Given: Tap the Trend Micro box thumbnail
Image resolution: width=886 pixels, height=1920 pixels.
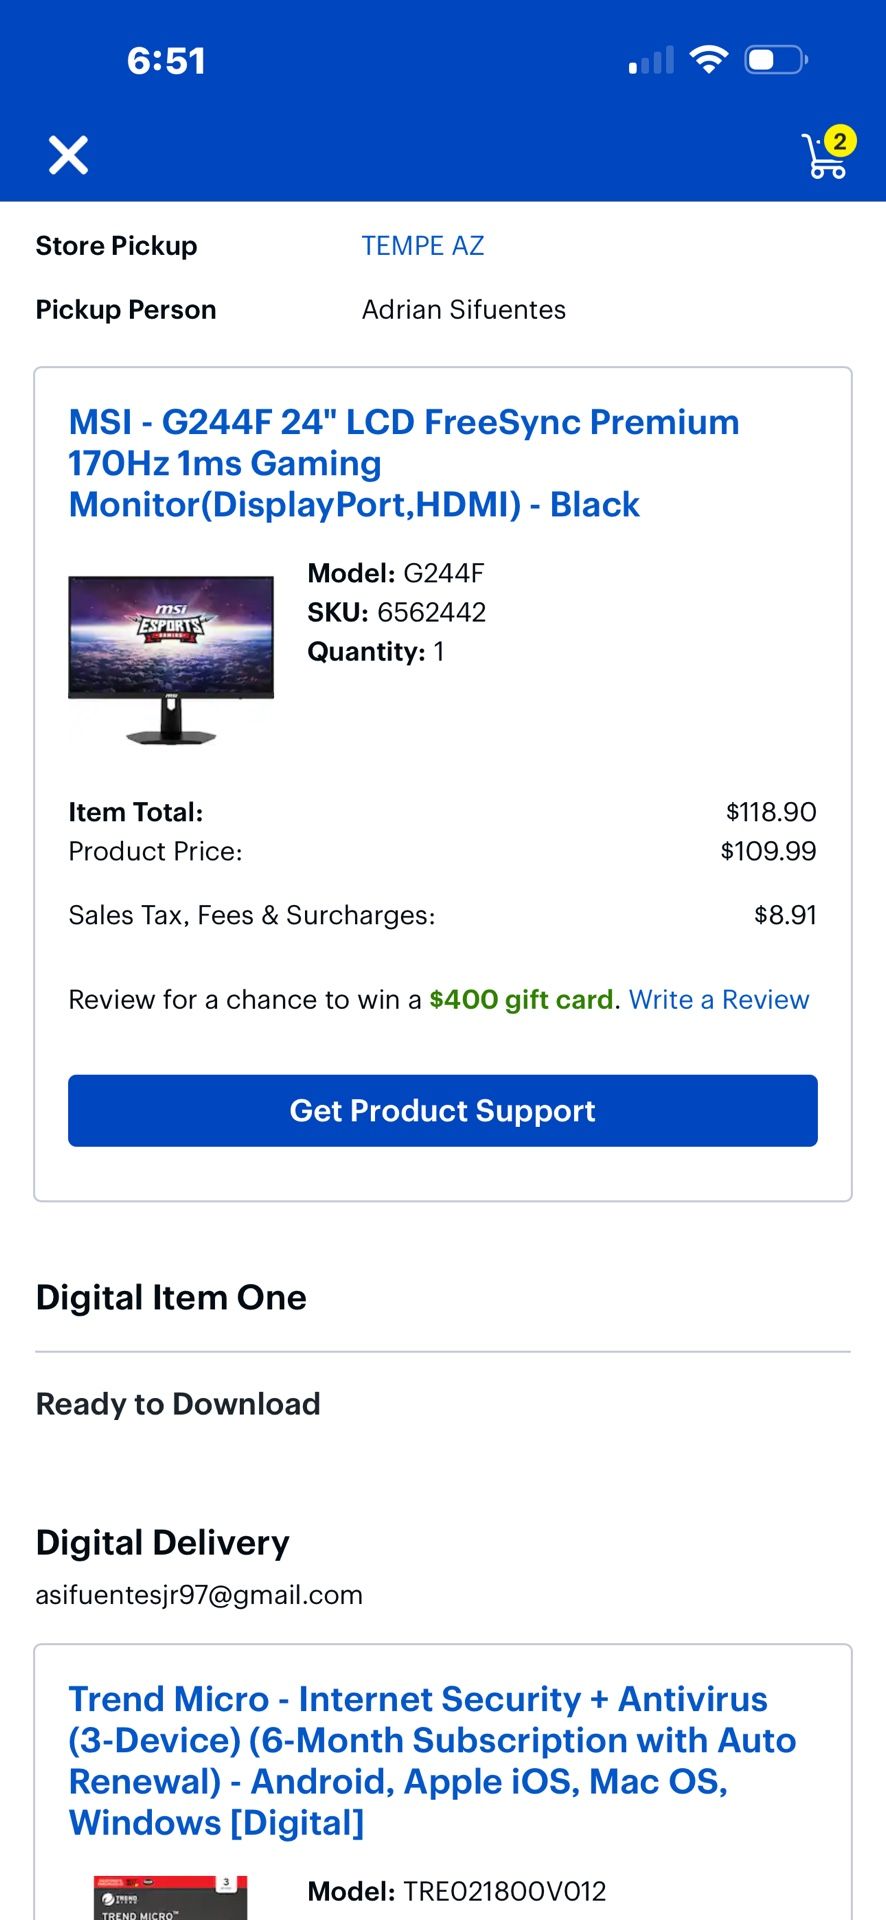Looking at the screenshot, I should [170, 1897].
